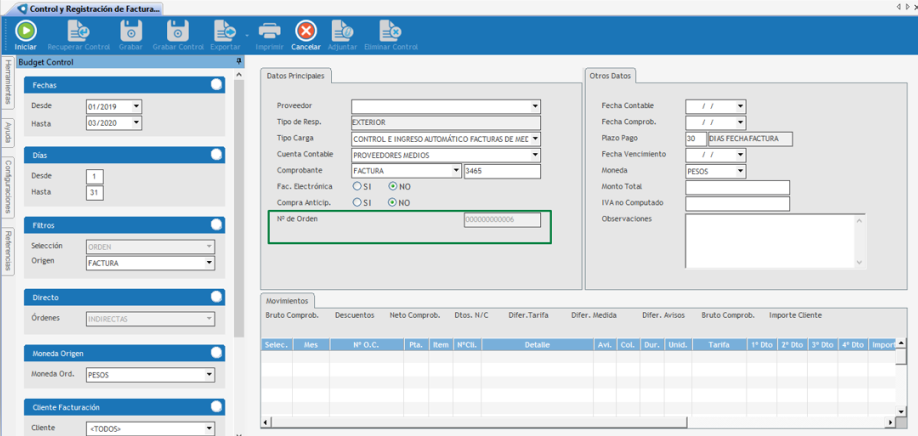Click the Adjuntar attachment icon
Viewport: 918px width, 436px height.
[x=341, y=31]
